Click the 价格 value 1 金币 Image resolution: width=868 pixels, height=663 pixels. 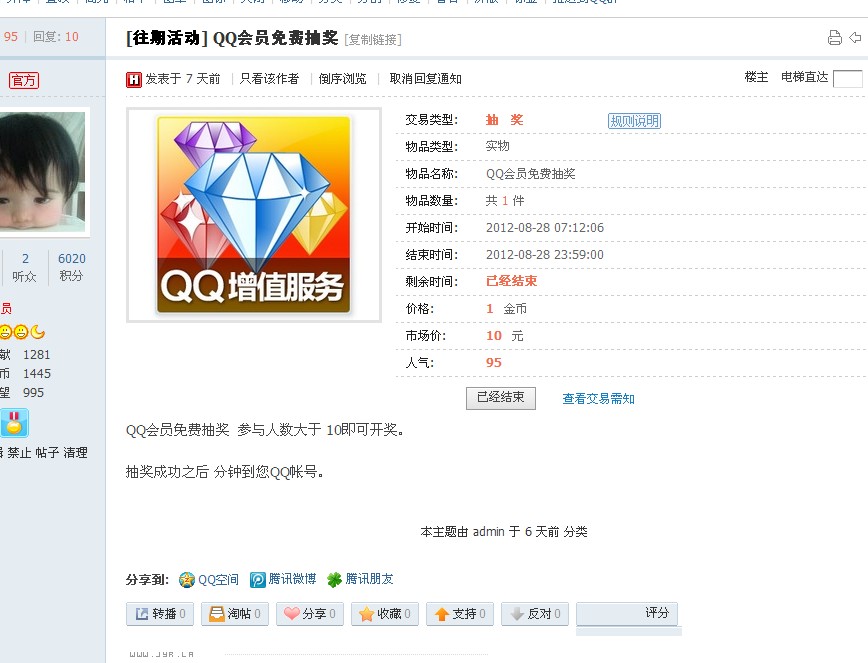506,309
